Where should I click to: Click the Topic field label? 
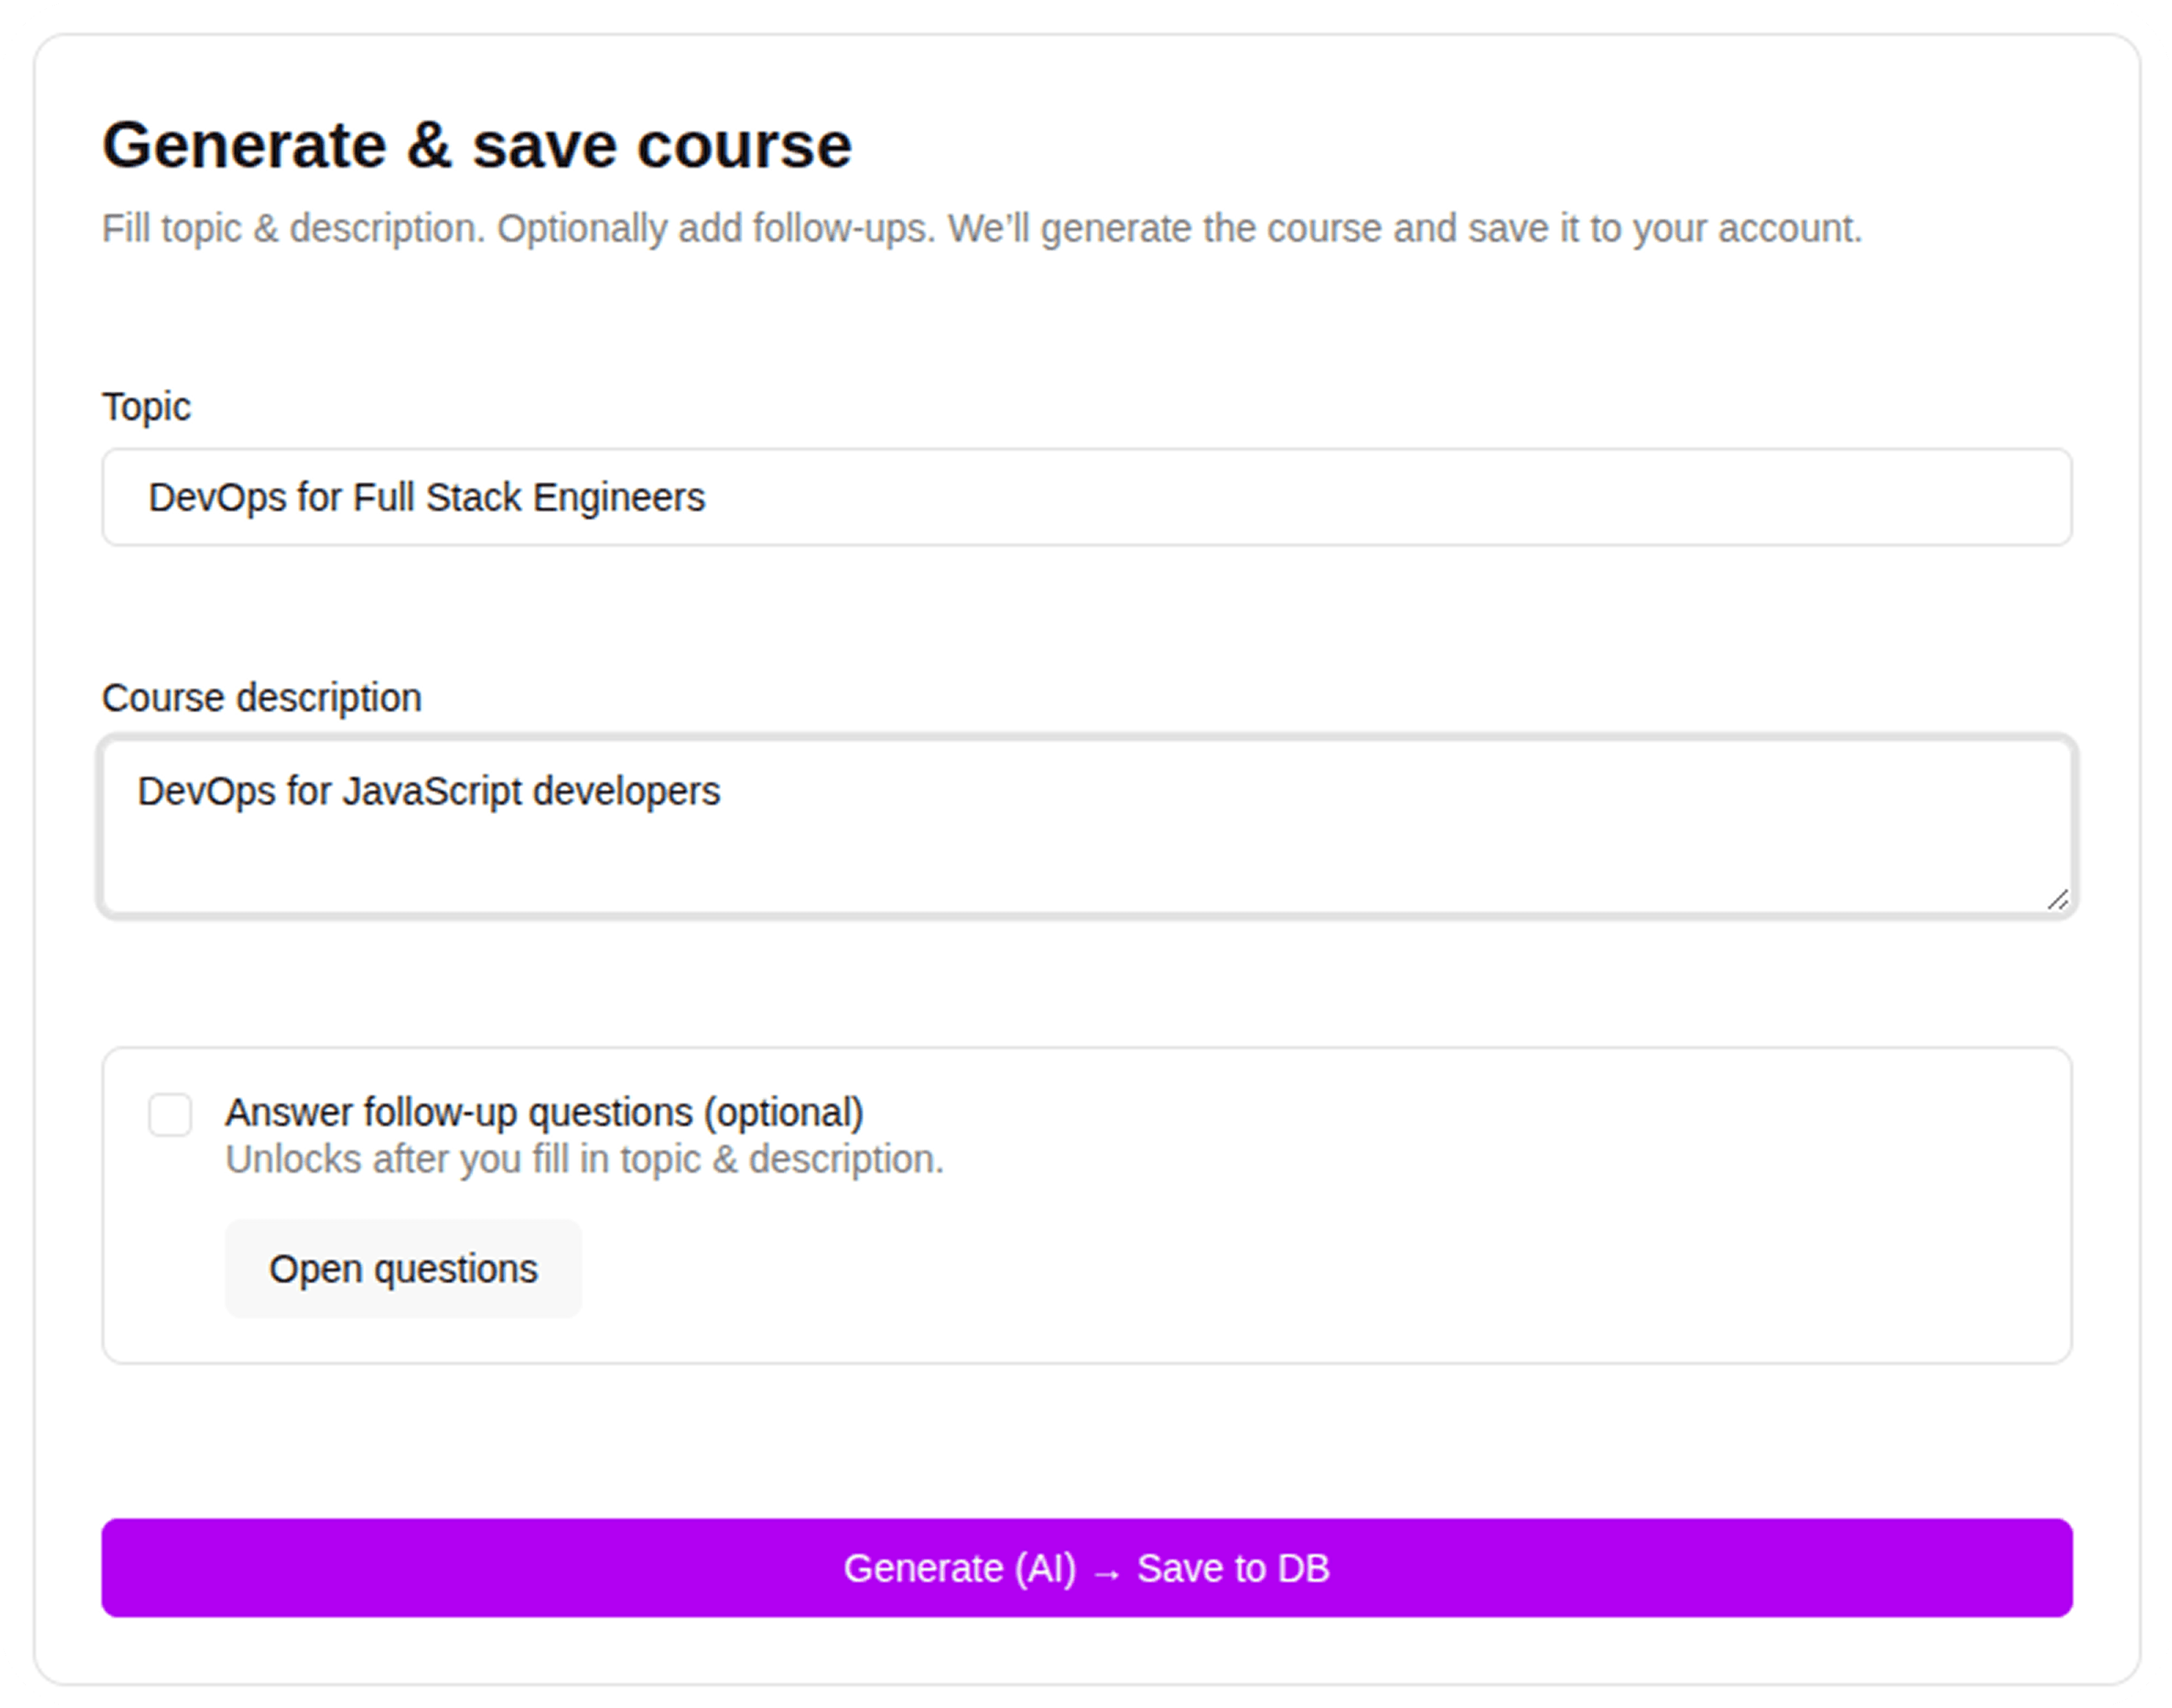(x=146, y=407)
